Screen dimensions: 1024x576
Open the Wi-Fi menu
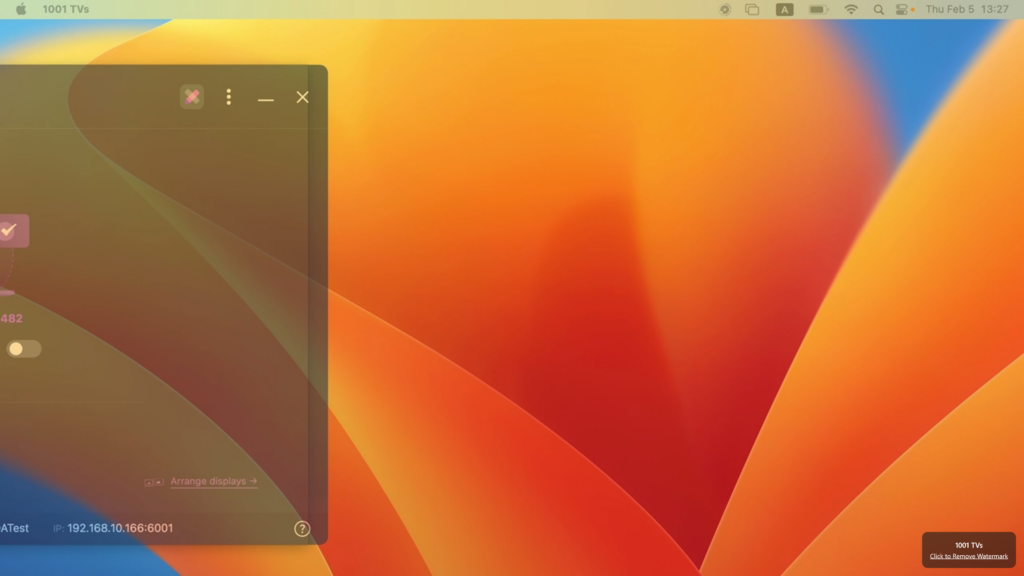coord(851,9)
